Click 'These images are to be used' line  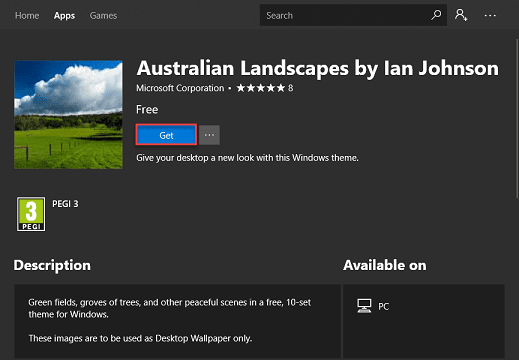140,338
